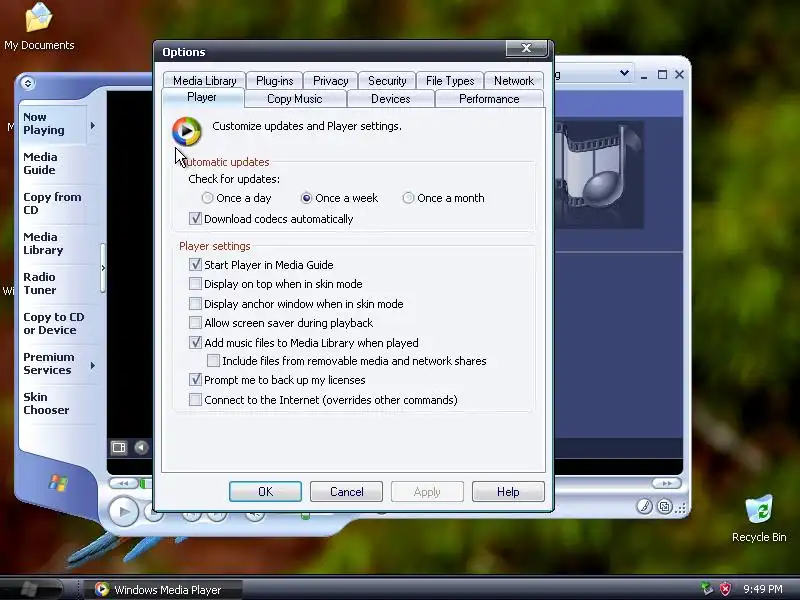800x600 pixels.
Task: Open the playlist dropdown arrow in Media Player
Action: (x=624, y=74)
